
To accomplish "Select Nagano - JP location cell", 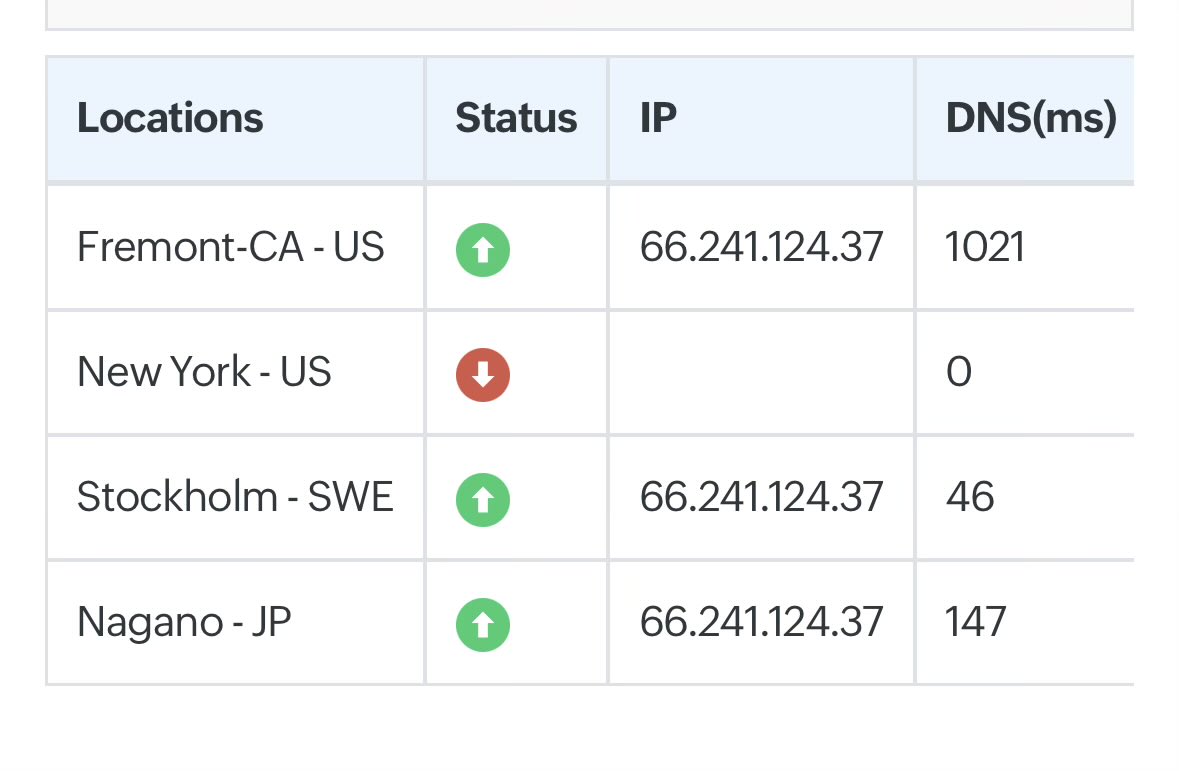I will [184, 622].
